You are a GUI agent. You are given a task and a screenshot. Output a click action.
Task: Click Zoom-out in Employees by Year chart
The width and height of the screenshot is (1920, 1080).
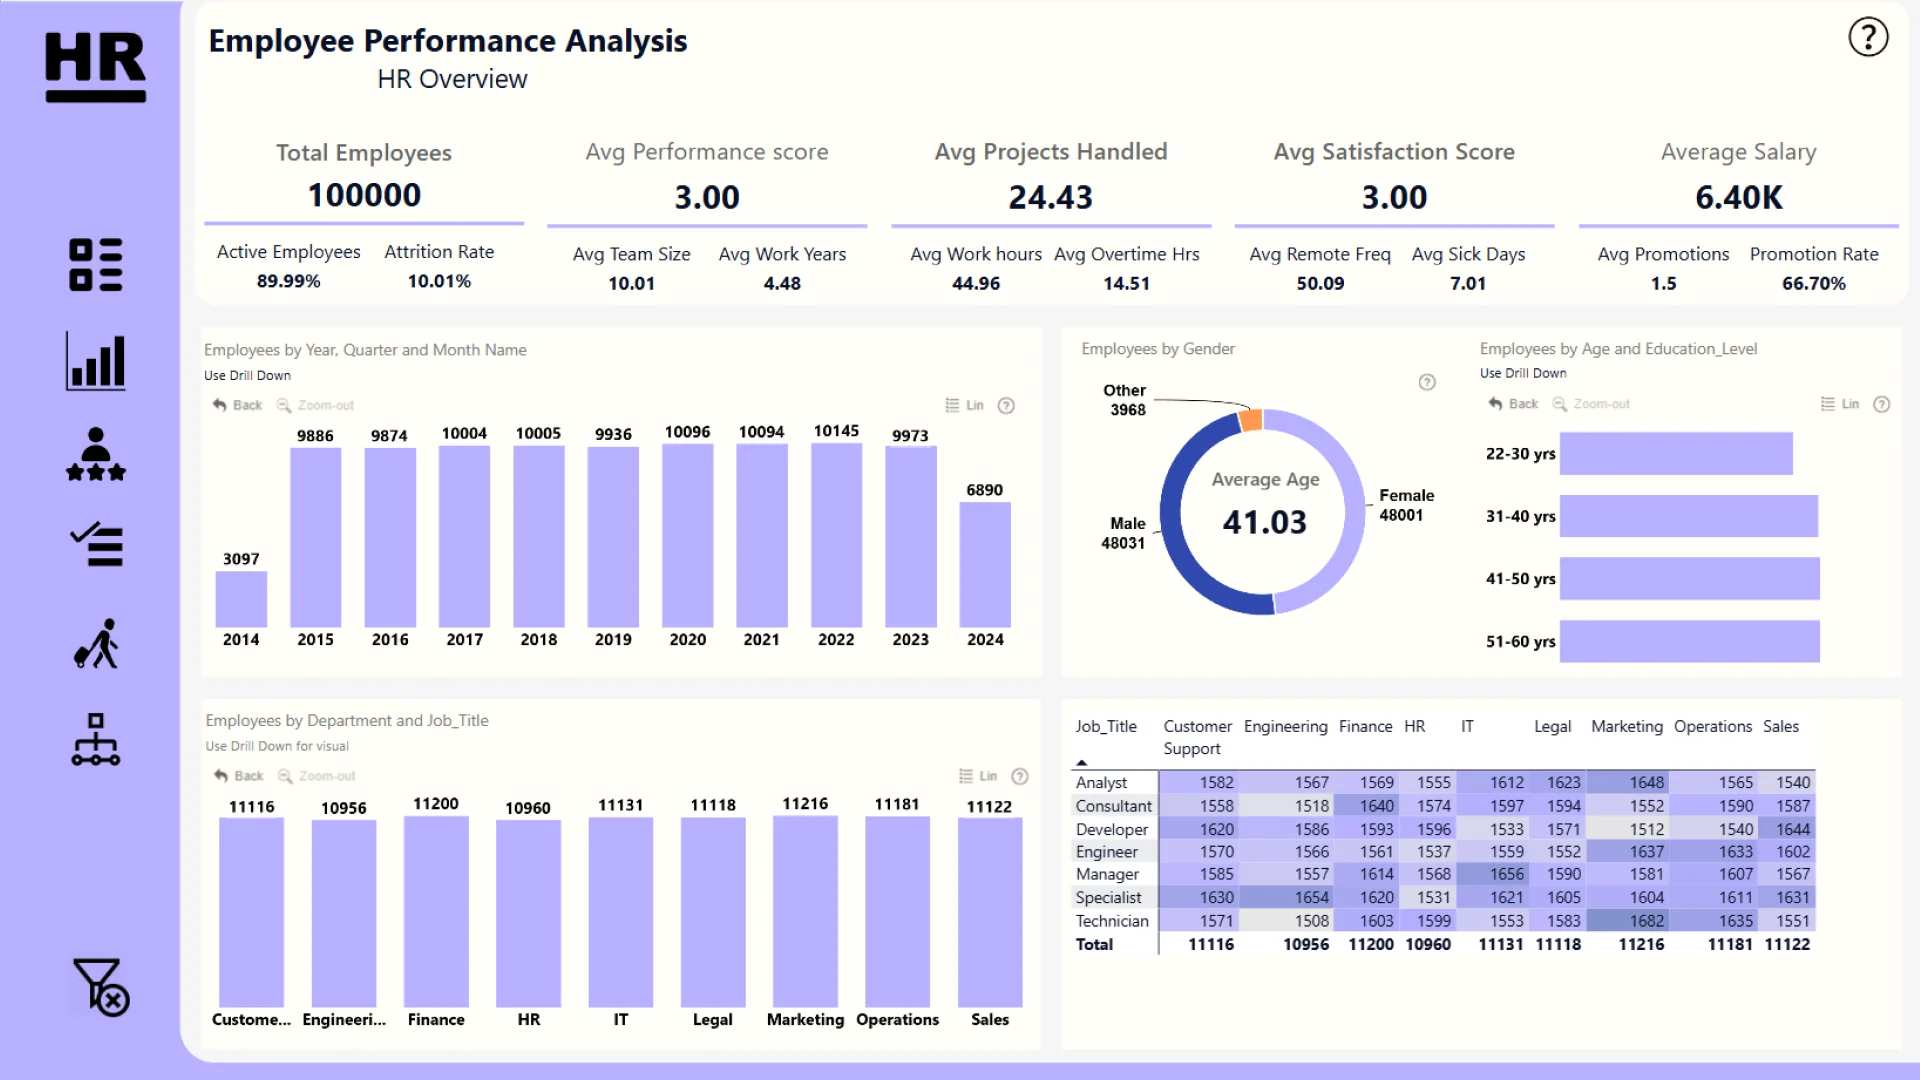[x=315, y=405]
